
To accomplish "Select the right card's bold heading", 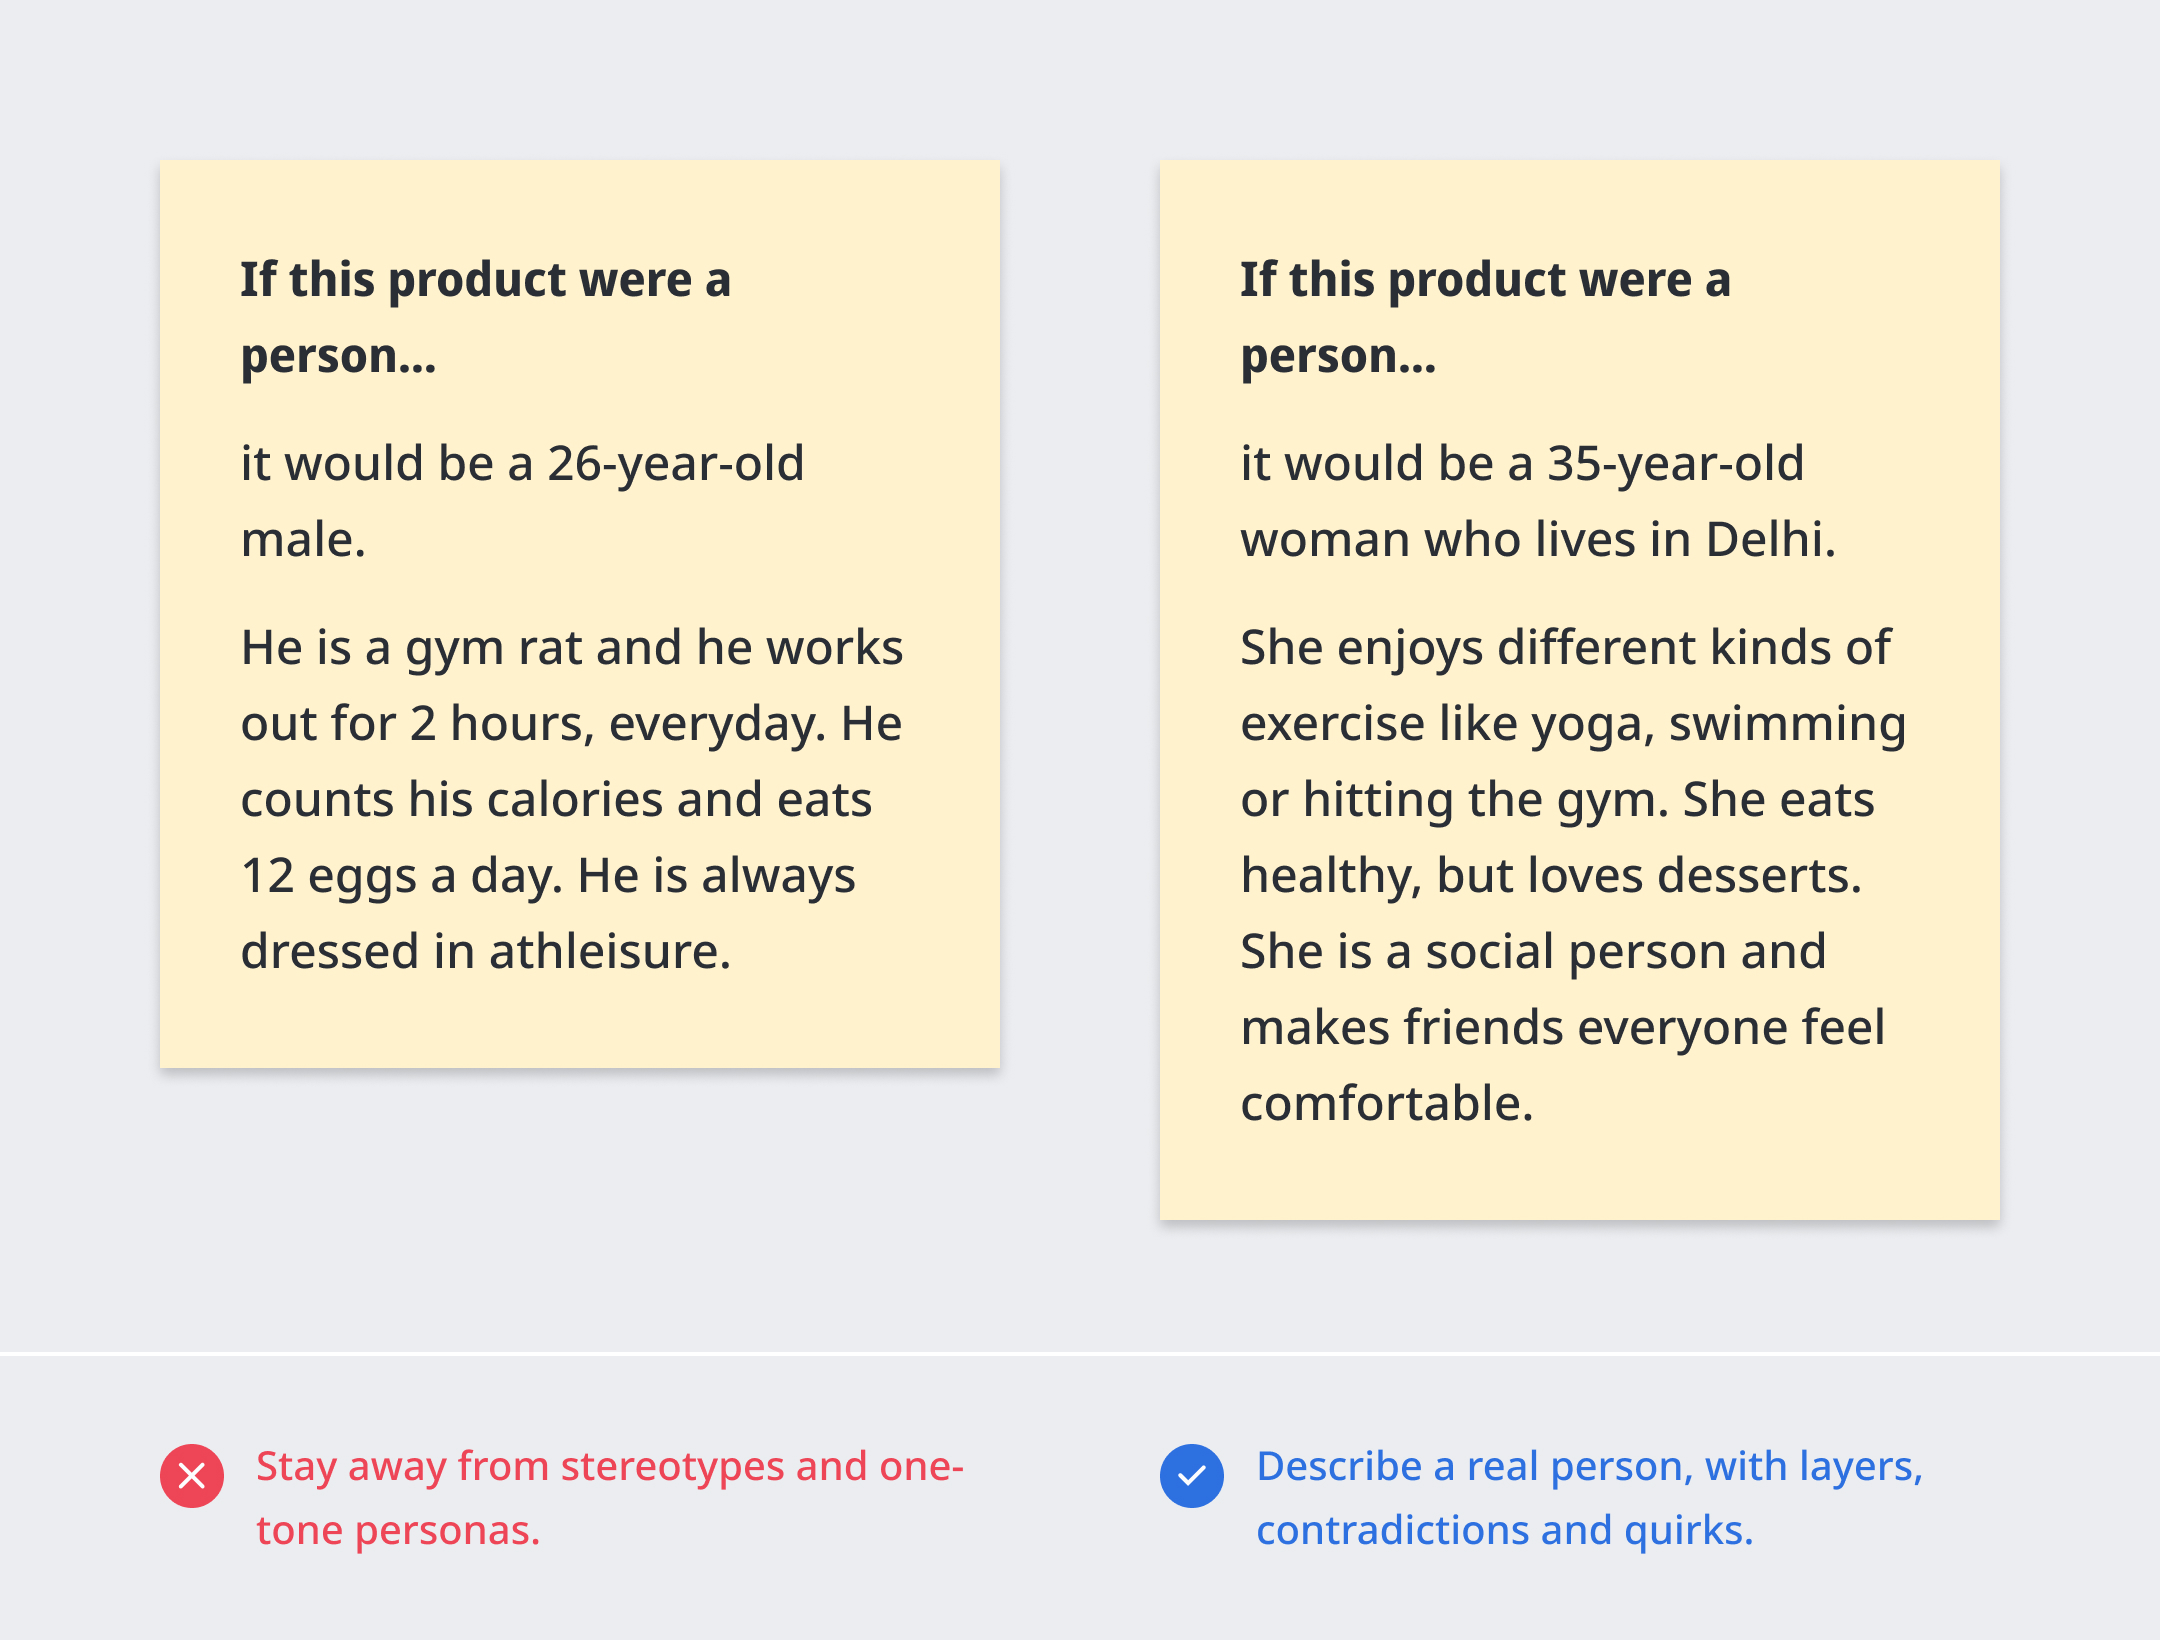I will (x=1486, y=316).
